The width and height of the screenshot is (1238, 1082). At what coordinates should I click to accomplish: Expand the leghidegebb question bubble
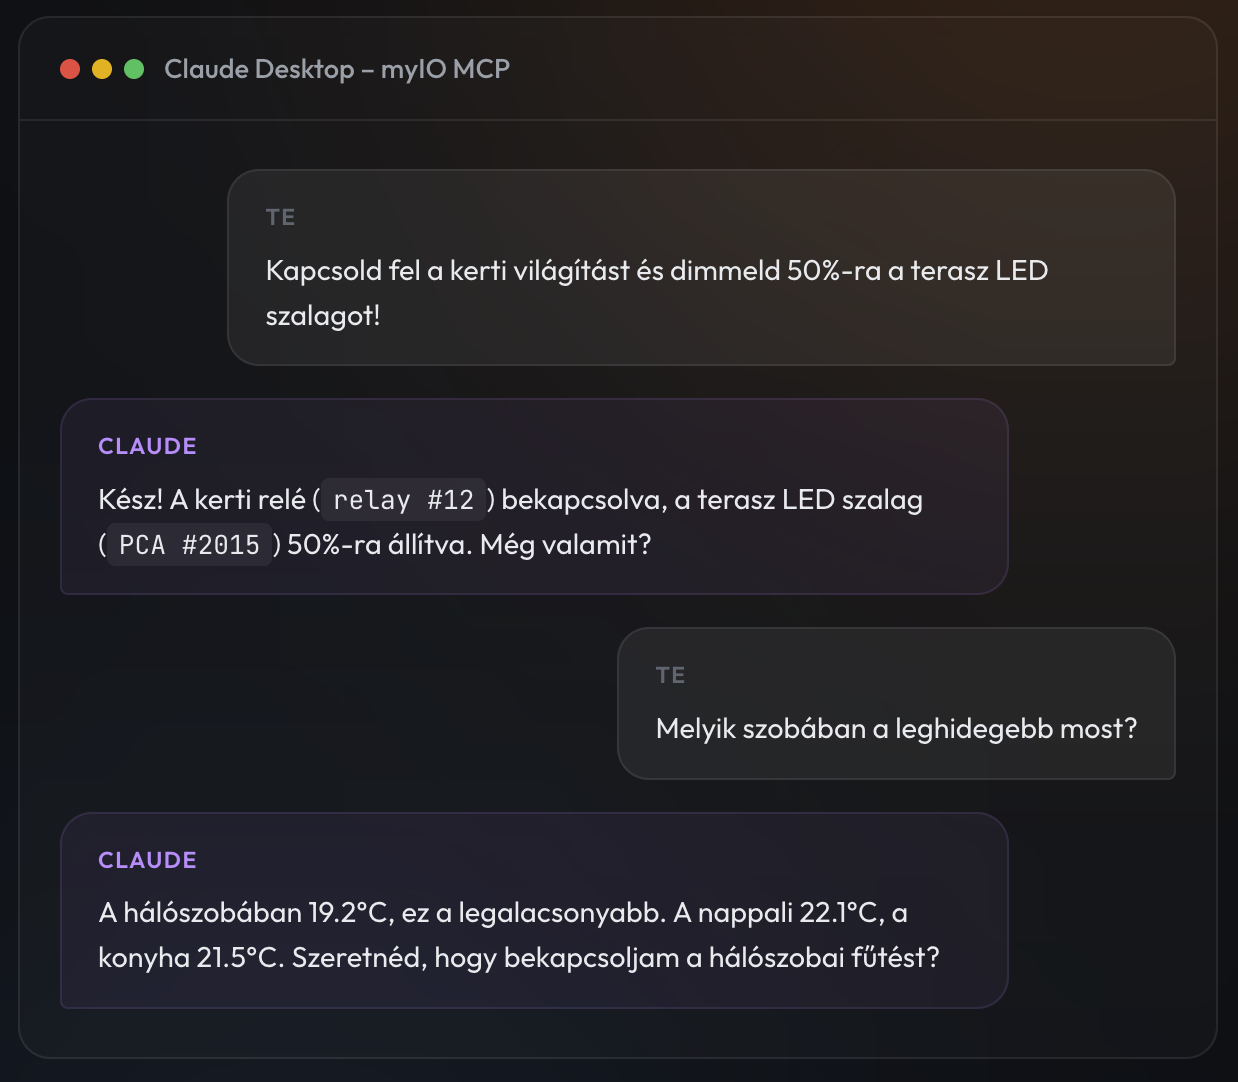click(897, 704)
